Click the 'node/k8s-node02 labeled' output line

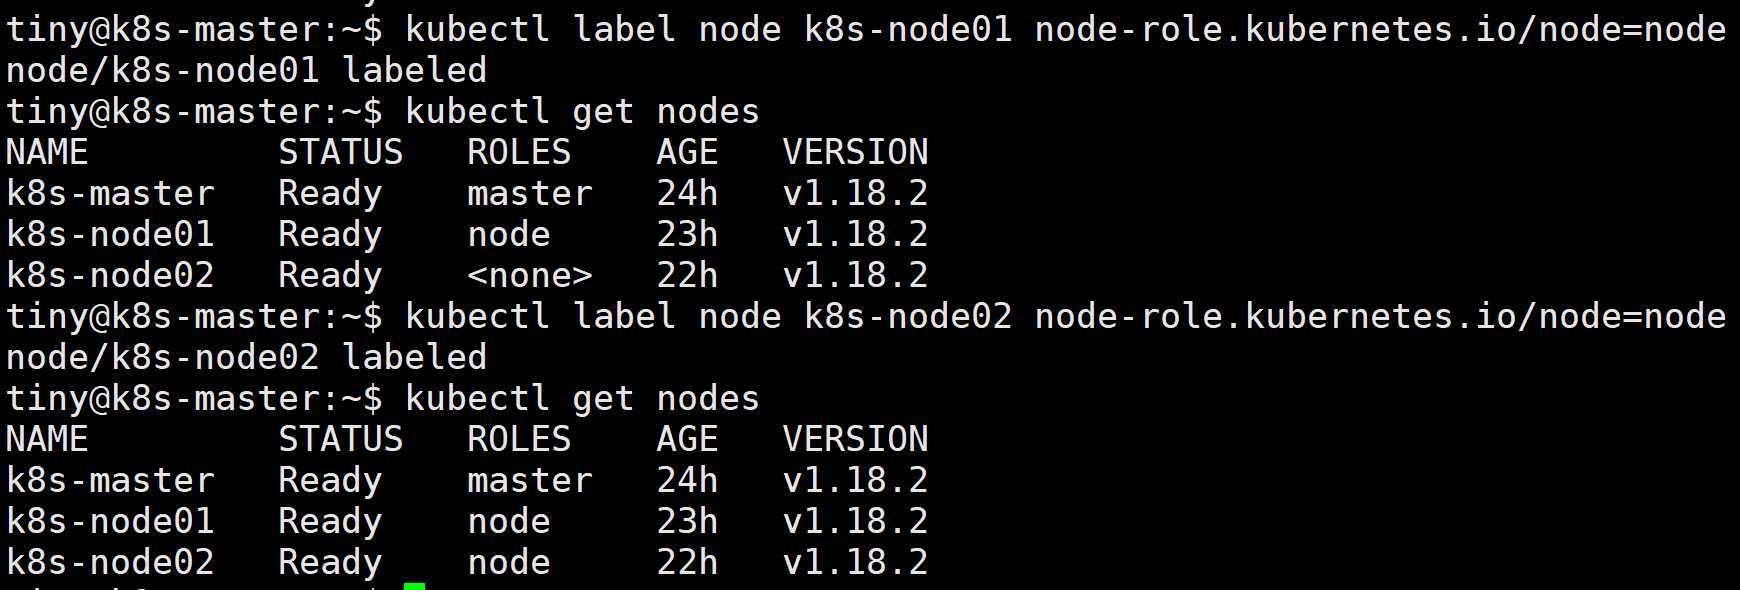point(246,357)
